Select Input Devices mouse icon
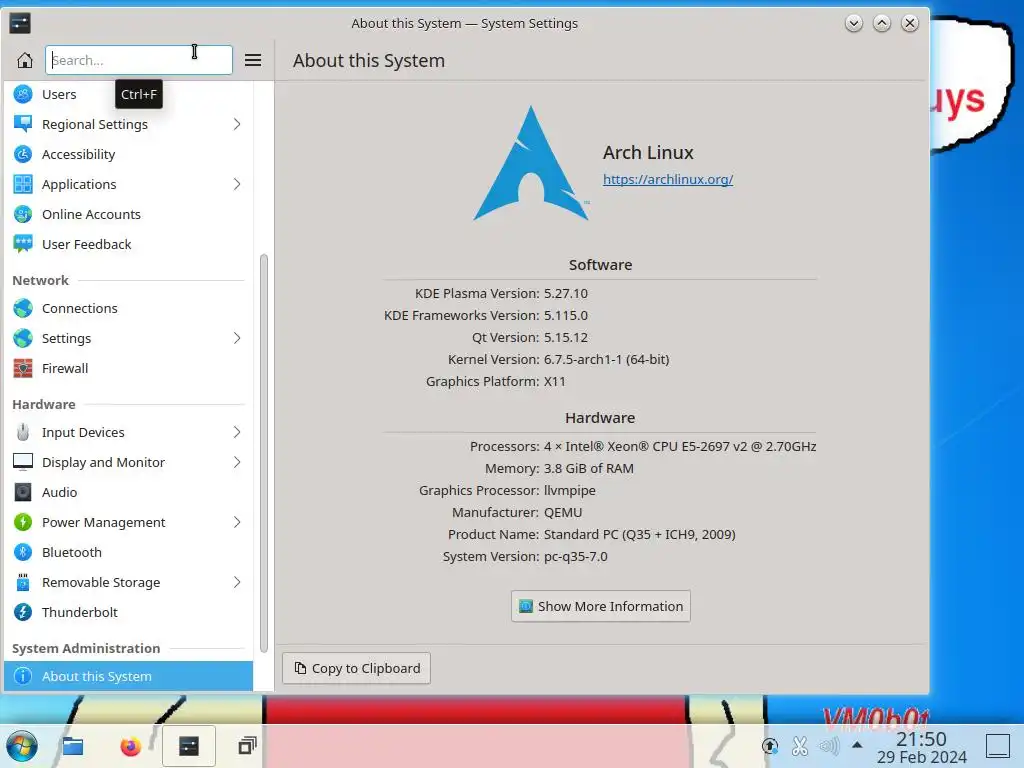The image size is (1024, 768). point(23,432)
